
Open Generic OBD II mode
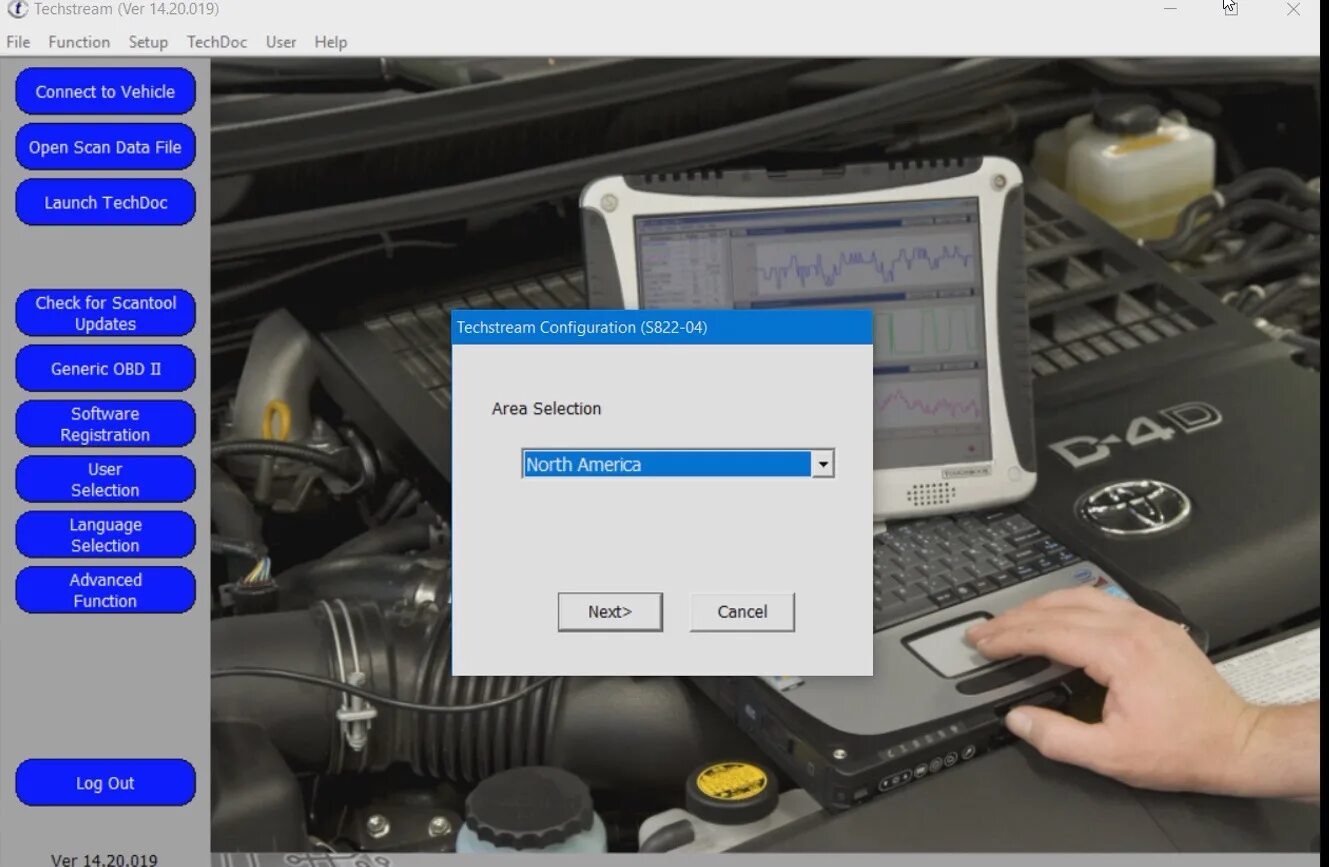point(105,368)
